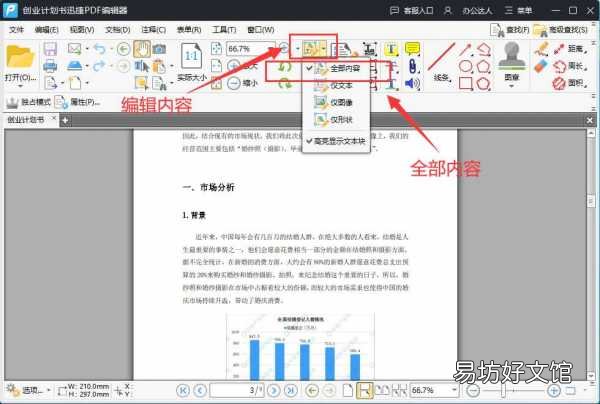This screenshot has height=404, width=600.
Task: Expand the status bar 66.7% zoom dropdown
Action: [x=454, y=390]
